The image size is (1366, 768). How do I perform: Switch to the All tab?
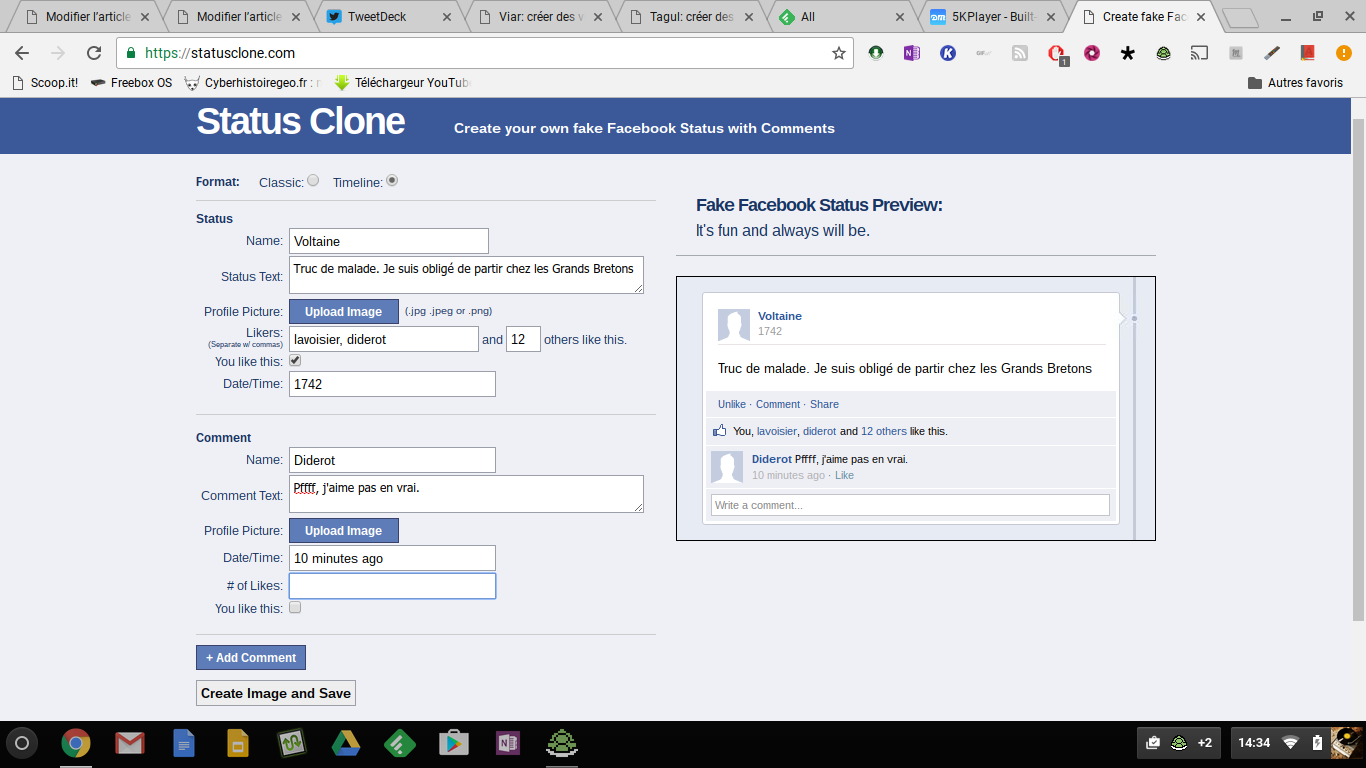[840, 17]
